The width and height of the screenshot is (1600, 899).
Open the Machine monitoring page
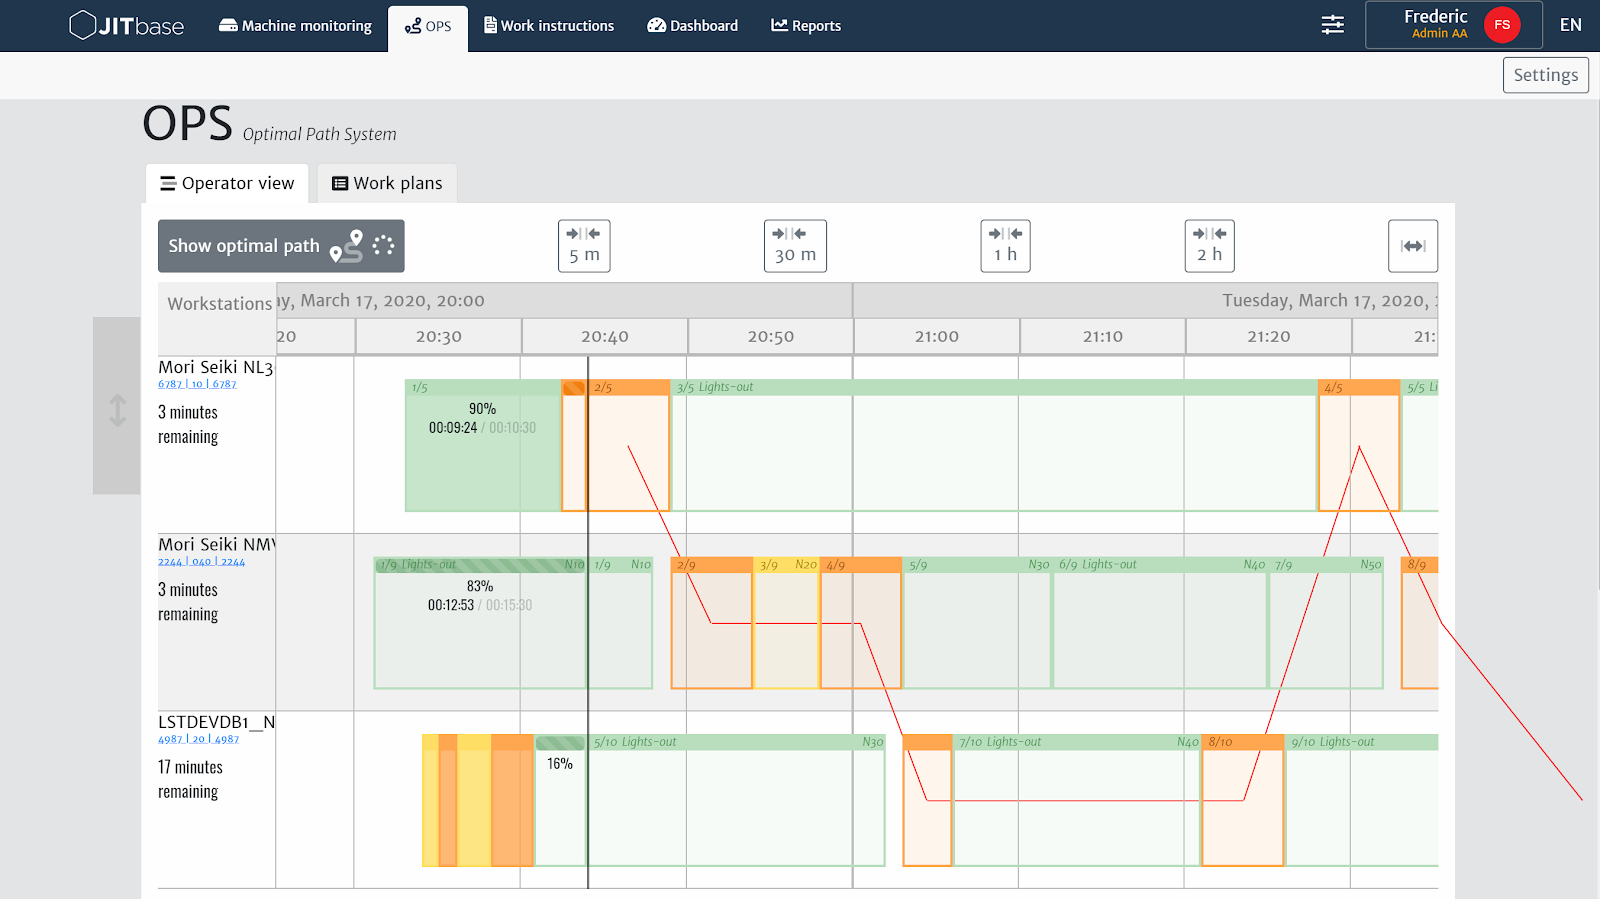(x=295, y=26)
